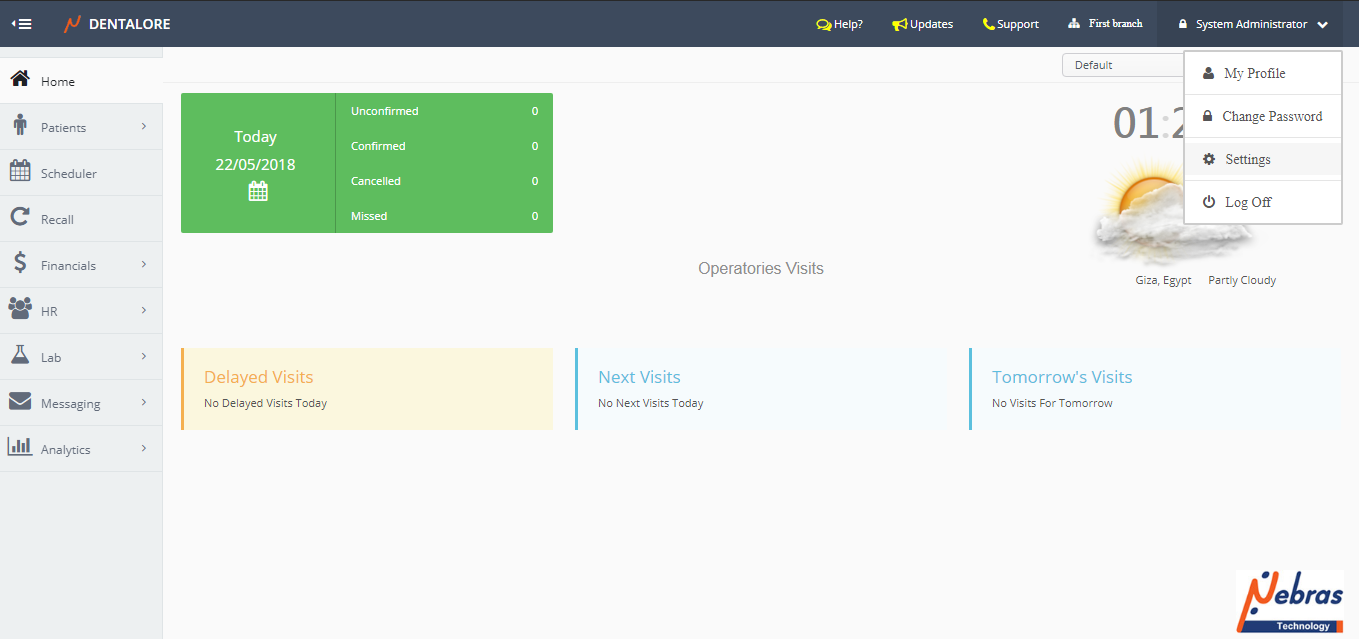Click the Lab flask icon

20,355
